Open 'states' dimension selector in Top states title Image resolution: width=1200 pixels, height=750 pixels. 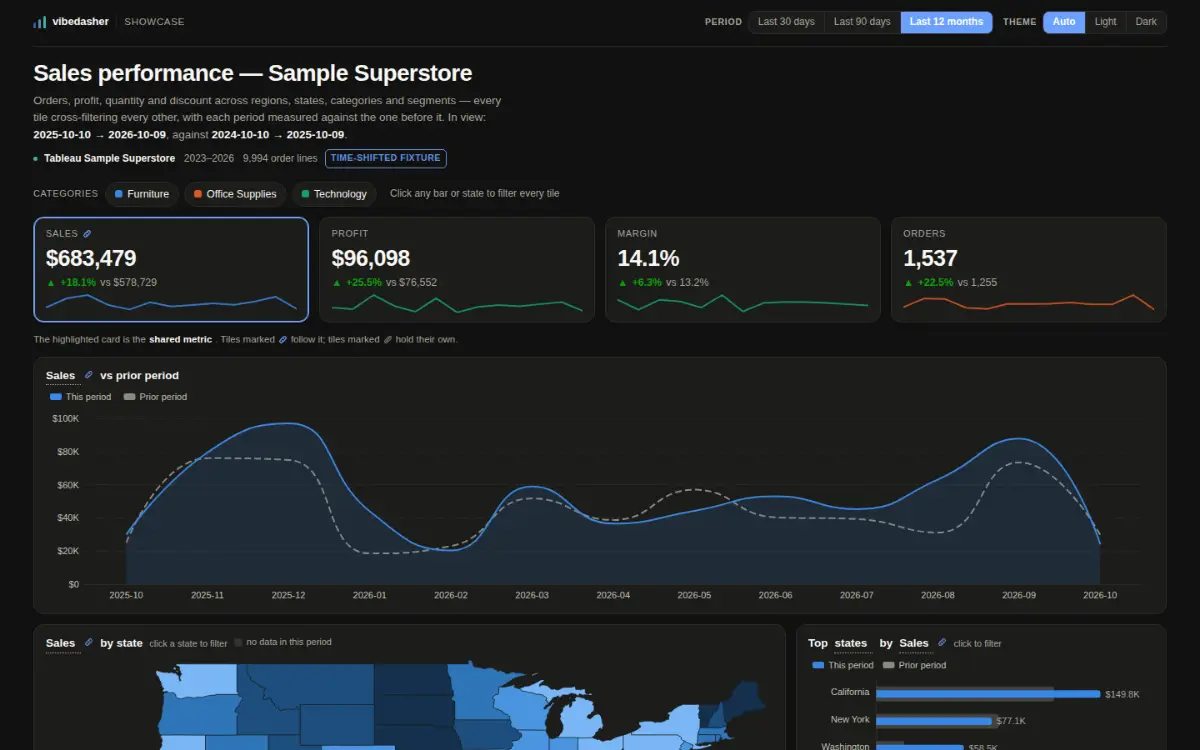coord(851,643)
